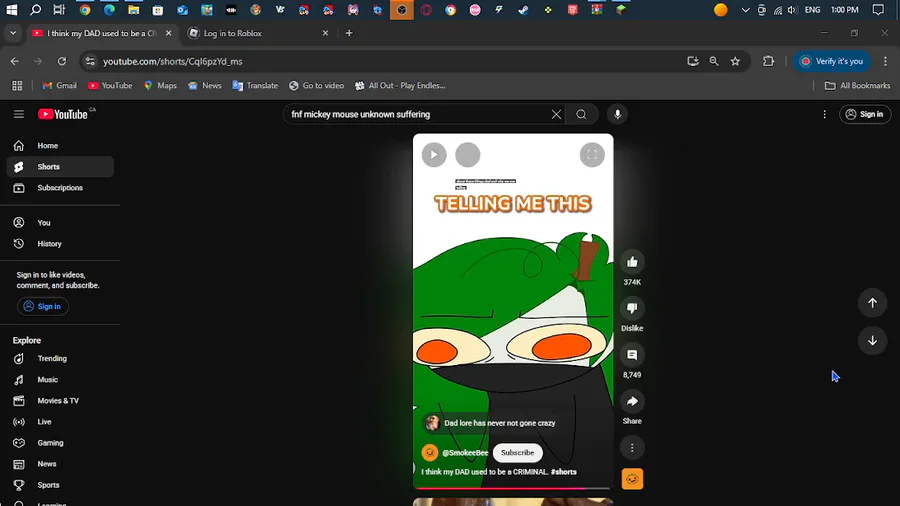The width and height of the screenshot is (900, 506).
Task: Open the YouTube guide hamburger menu
Action: point(18,114)
